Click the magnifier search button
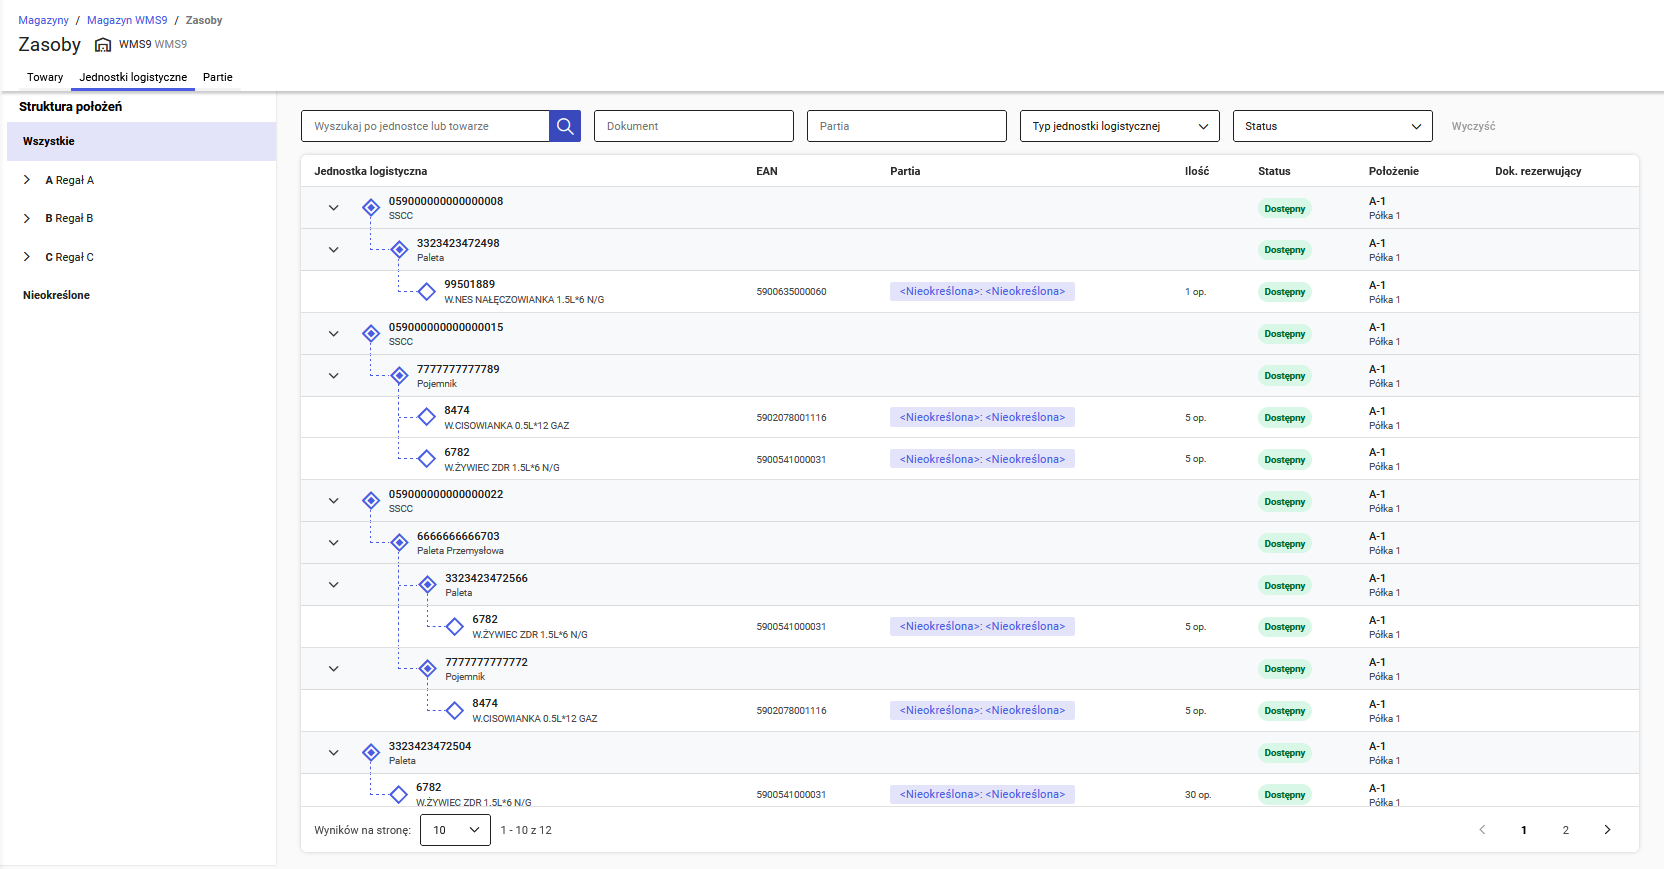 pyautogui.click(x=565, y=126)
